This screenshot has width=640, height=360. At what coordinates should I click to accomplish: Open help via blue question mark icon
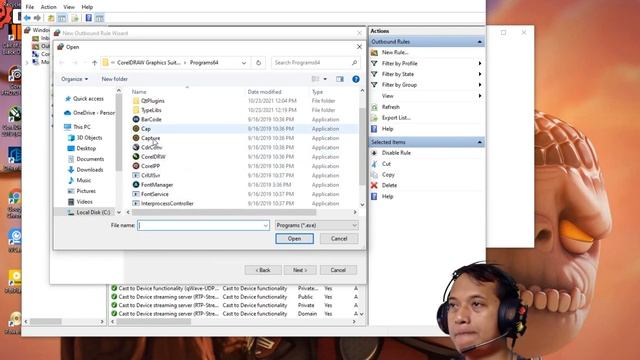click(356, 79)
